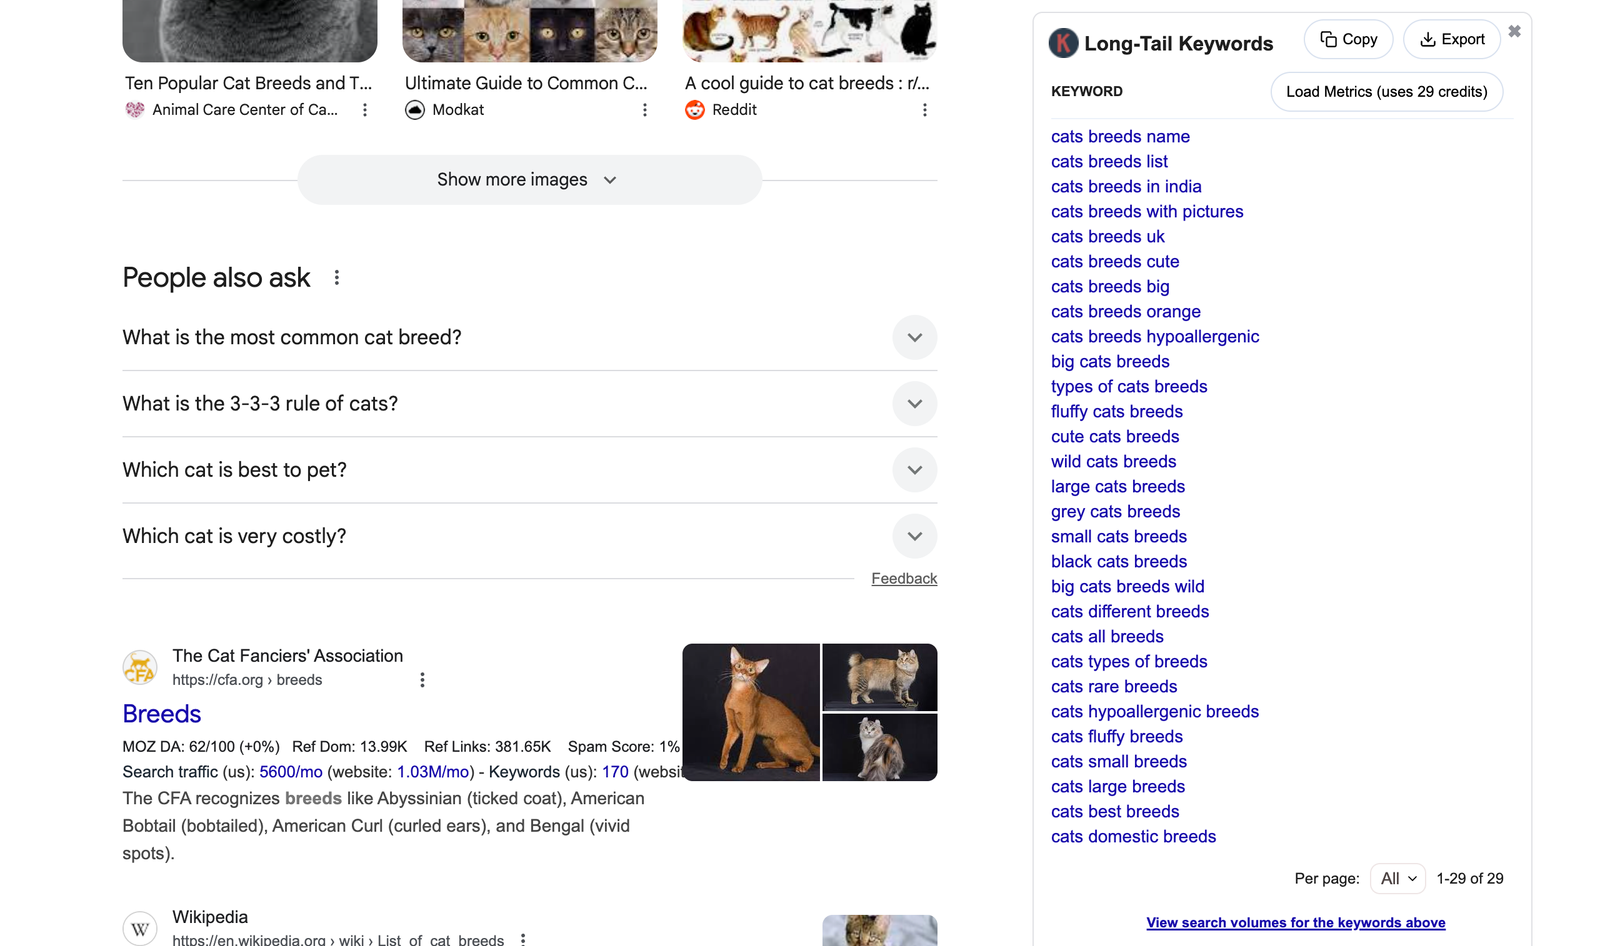Click the Wikipedia favicon icon
The width and height of the screenshot is (1600, 946).
(140, 929)
